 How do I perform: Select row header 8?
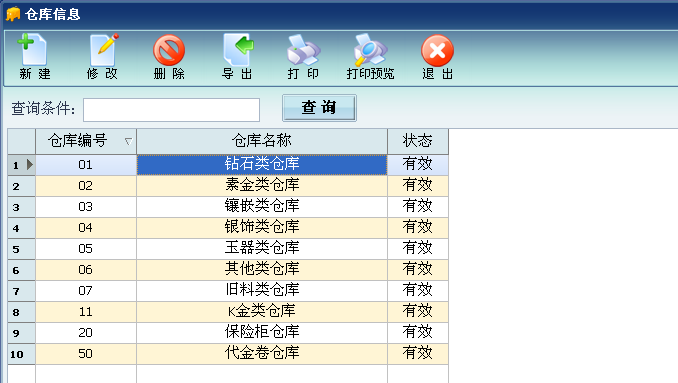click(x=21, y=312)
